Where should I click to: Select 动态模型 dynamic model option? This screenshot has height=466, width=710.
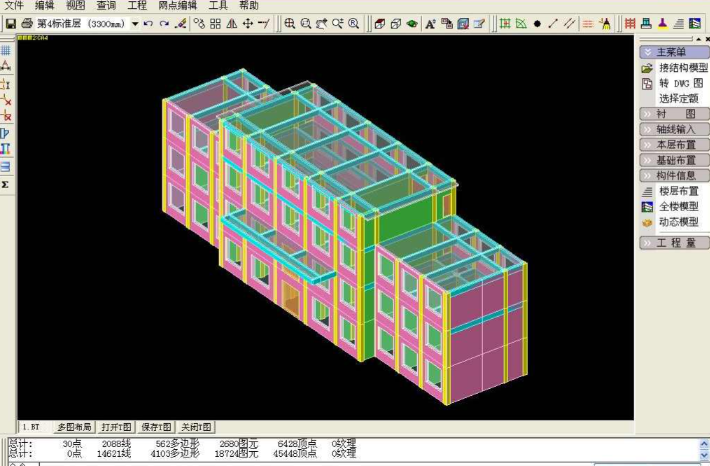click(x=678, y=222)
